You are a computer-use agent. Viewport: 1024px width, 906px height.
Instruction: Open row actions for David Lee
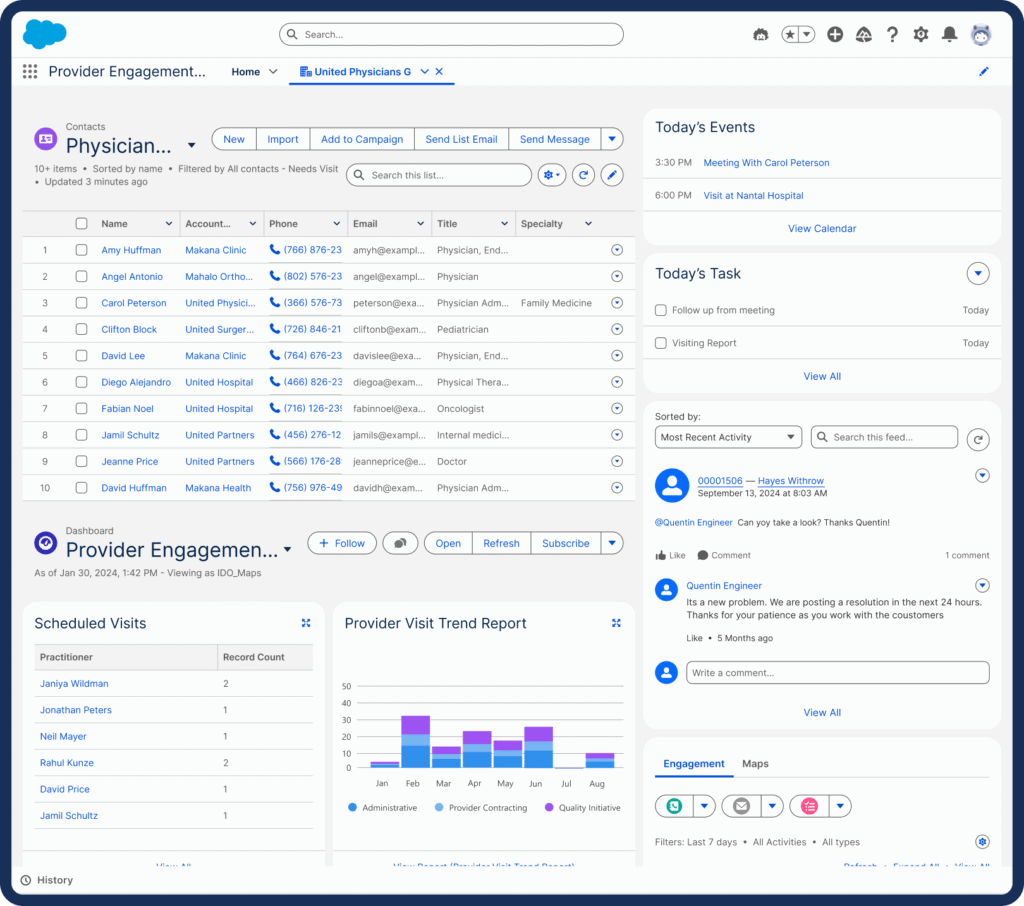(x=616, y=355)
